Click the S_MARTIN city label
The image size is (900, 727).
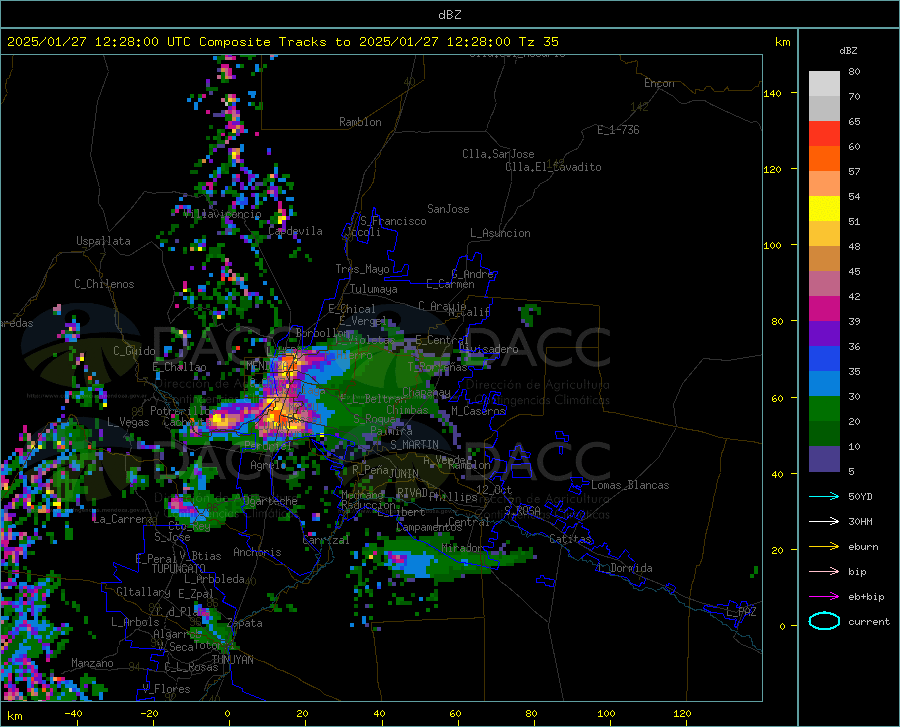414,445
